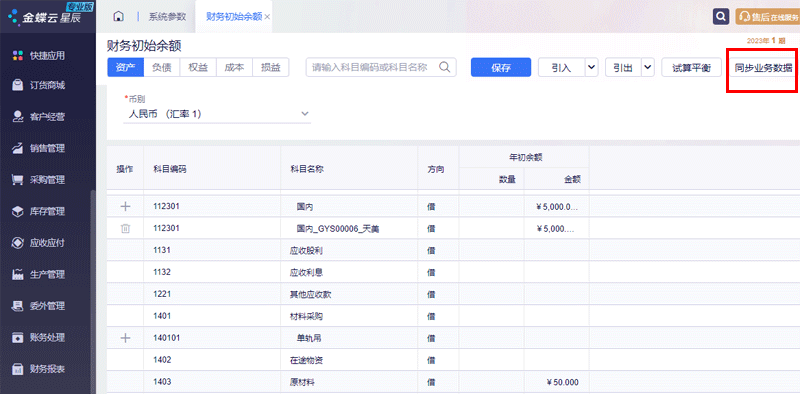Viewport: 800px width, 394px height.
Task: Click the 1132 应收利息 row name
Action: click(x=306, y=273)
